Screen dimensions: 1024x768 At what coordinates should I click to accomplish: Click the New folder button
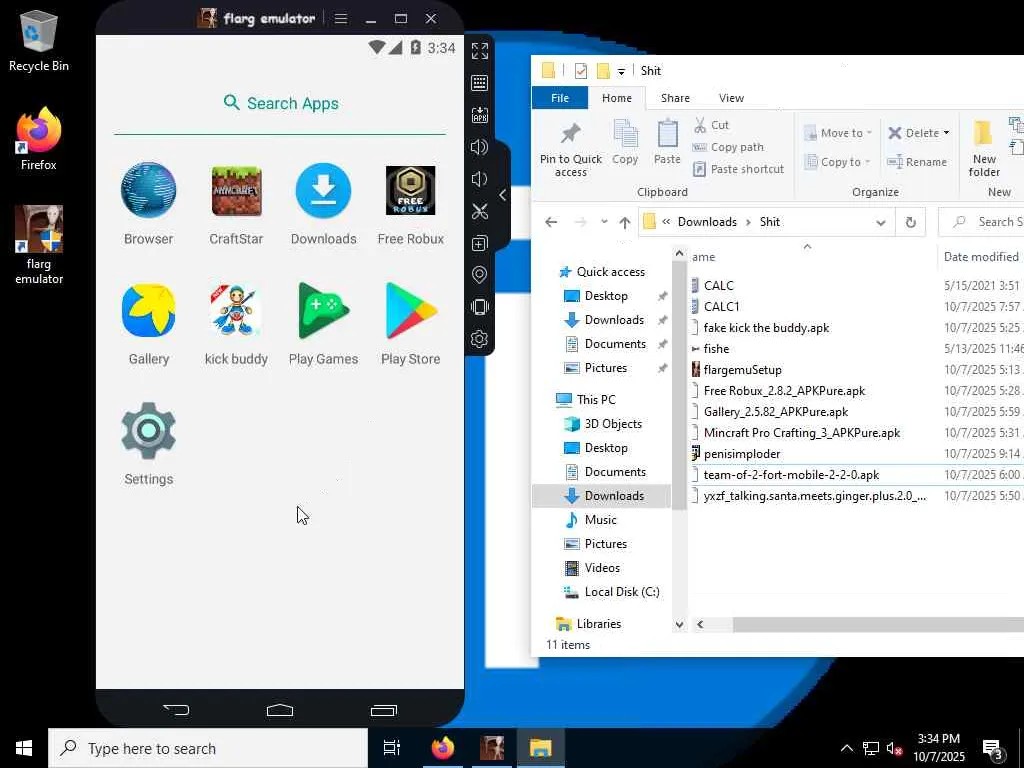[x=984, y=149]
